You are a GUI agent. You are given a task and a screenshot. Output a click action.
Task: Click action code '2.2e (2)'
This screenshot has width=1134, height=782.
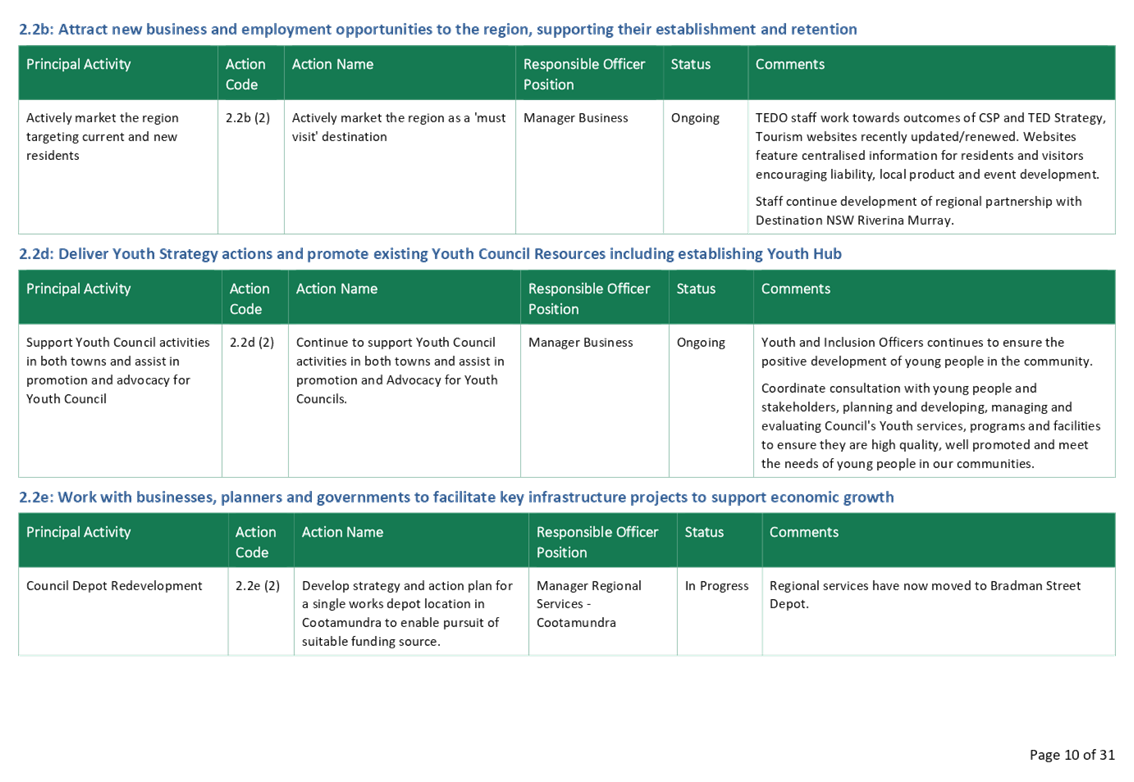257,585
